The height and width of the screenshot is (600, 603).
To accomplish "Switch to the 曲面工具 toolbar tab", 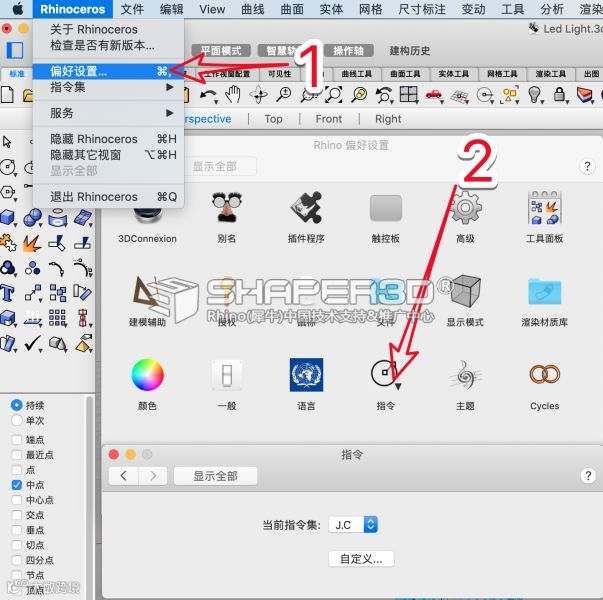I will point(405,74).
